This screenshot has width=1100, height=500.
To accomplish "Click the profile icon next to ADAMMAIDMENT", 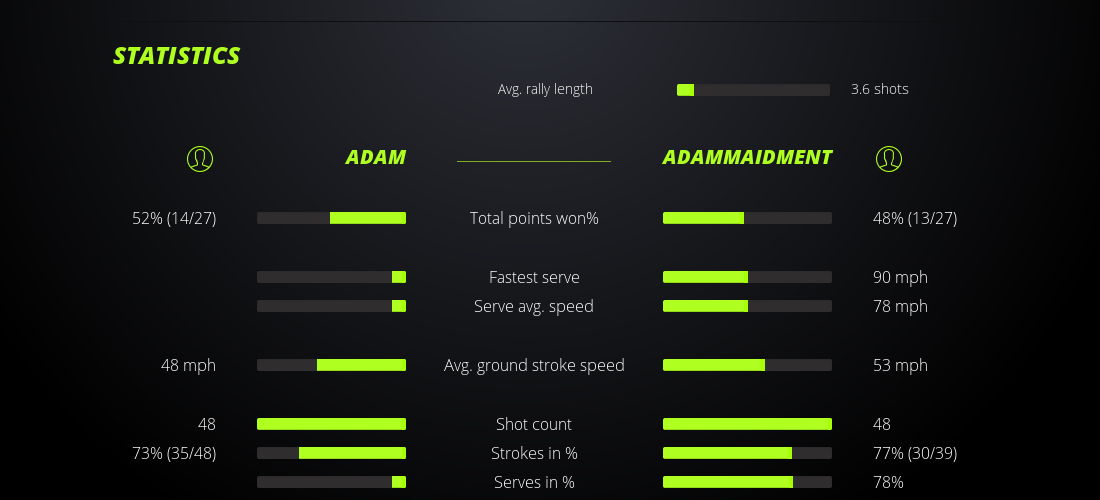I will pos(888,158).
